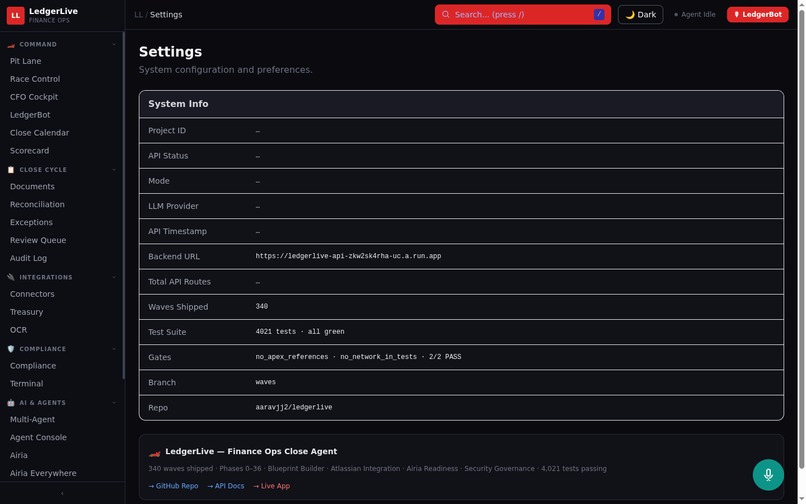
Task: Click the race car icon in footer card
Action: (154, 454)
